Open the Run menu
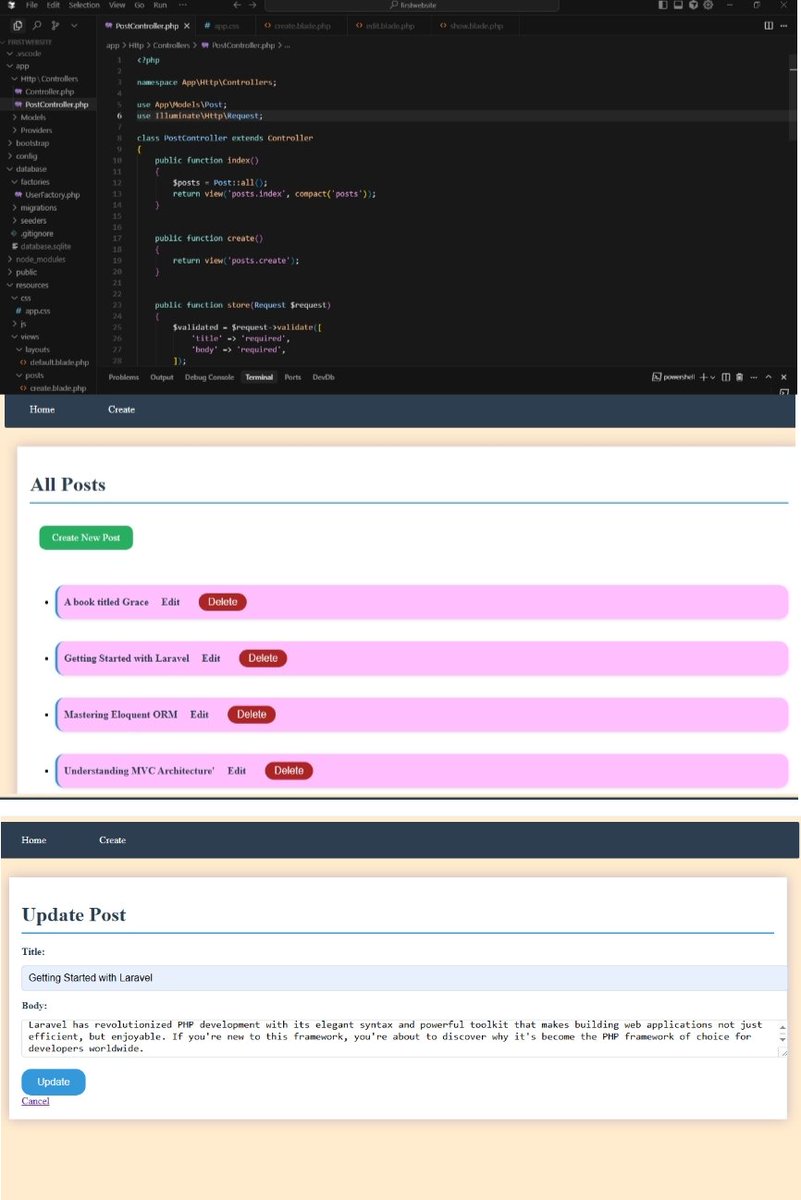Viewport: 801px width, 1200px height. (x=159, y=5)
